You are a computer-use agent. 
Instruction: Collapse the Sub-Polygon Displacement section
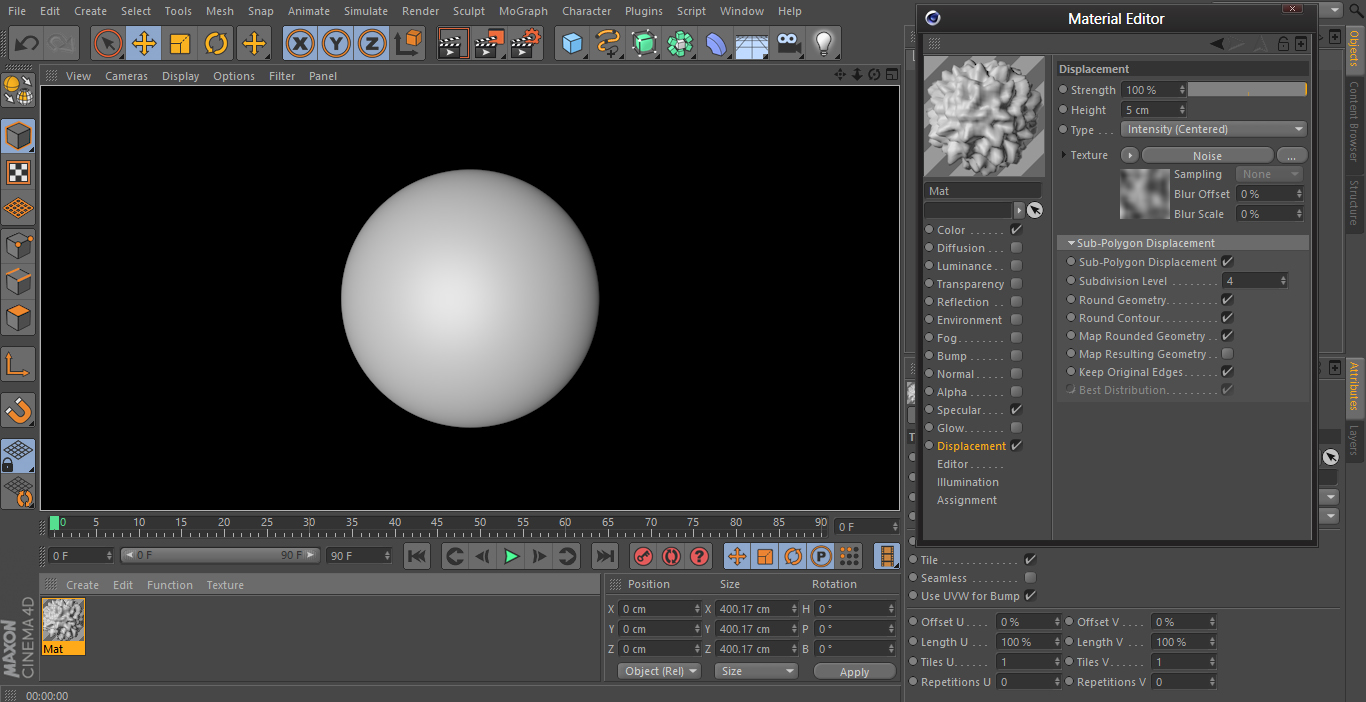pyautogui.click(x=1071, y=243)
